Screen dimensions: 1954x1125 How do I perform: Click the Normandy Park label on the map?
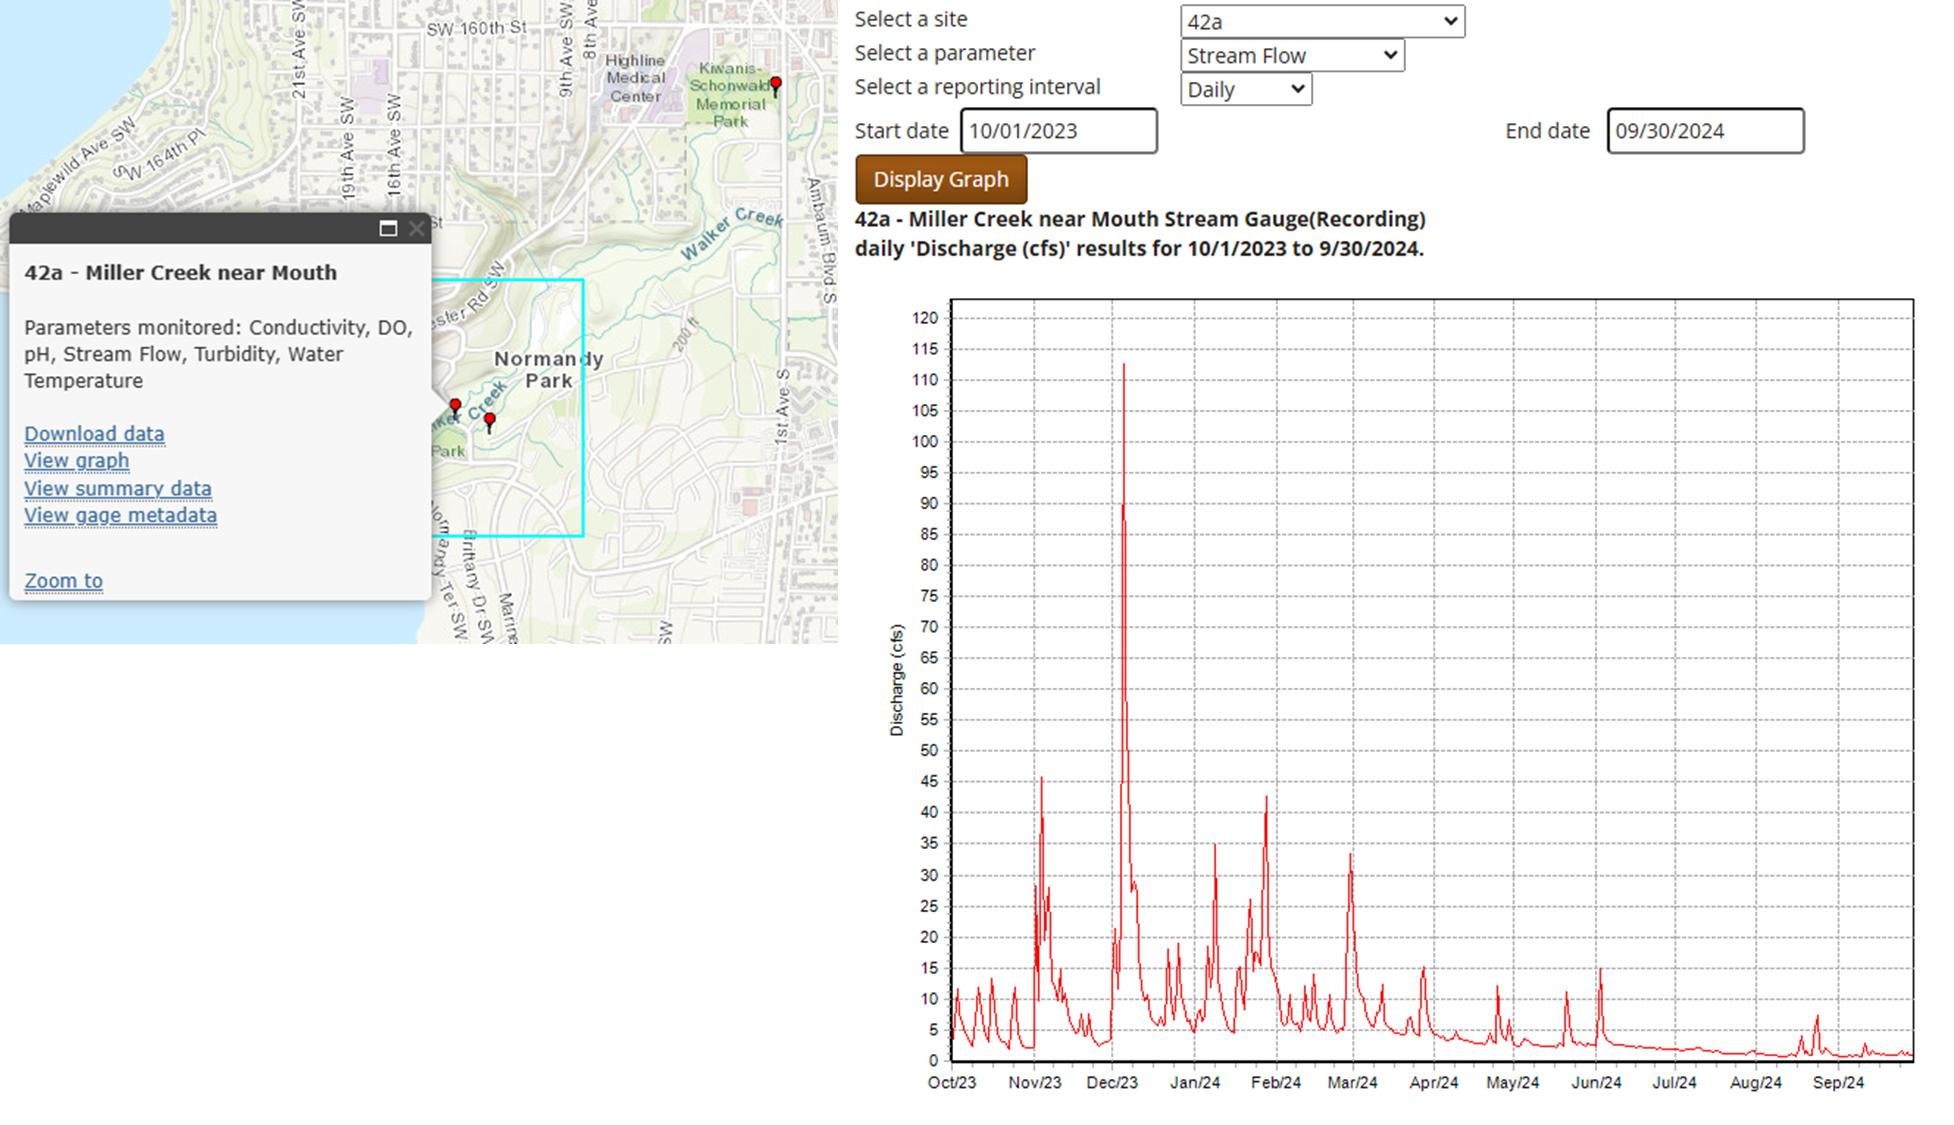[x=548, y=370]
